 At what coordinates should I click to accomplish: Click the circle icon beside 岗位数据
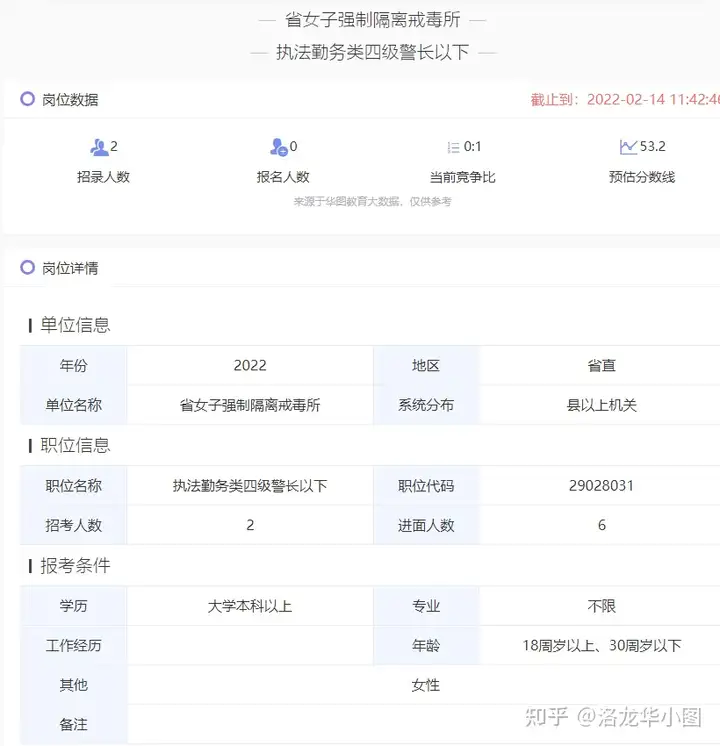click(28, 99)
